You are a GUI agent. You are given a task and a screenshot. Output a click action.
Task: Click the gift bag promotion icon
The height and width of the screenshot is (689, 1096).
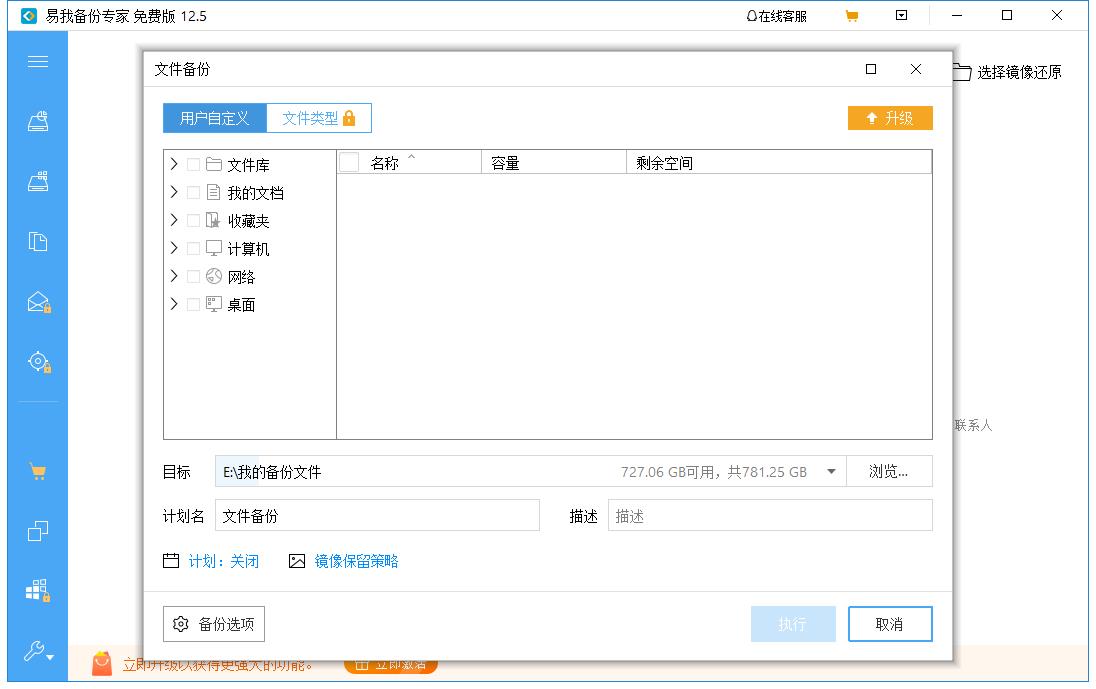coord(102,663)
